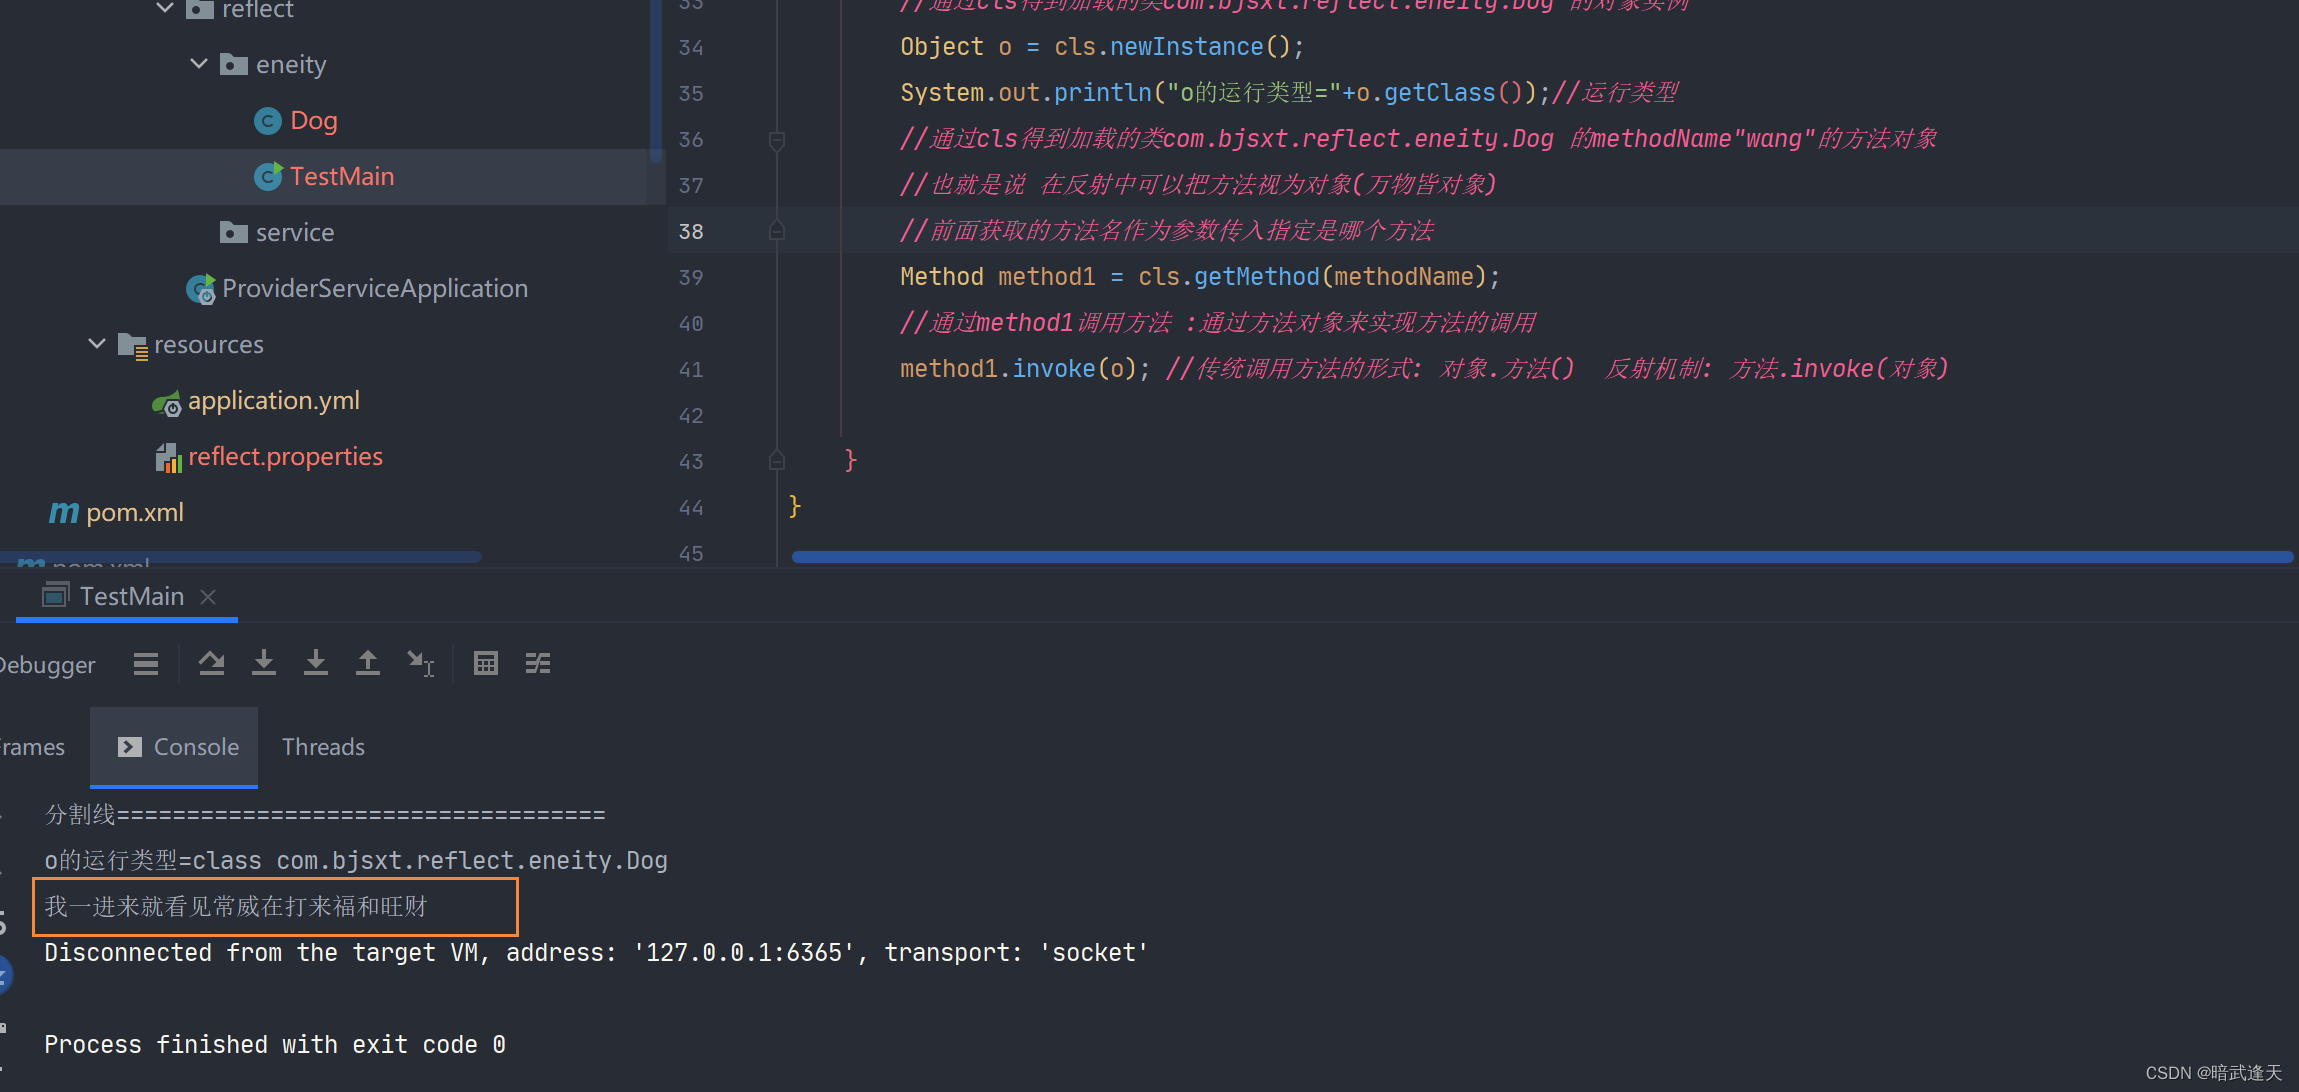
Task: Collapse the eneity package folder
Action: (199, 65)
